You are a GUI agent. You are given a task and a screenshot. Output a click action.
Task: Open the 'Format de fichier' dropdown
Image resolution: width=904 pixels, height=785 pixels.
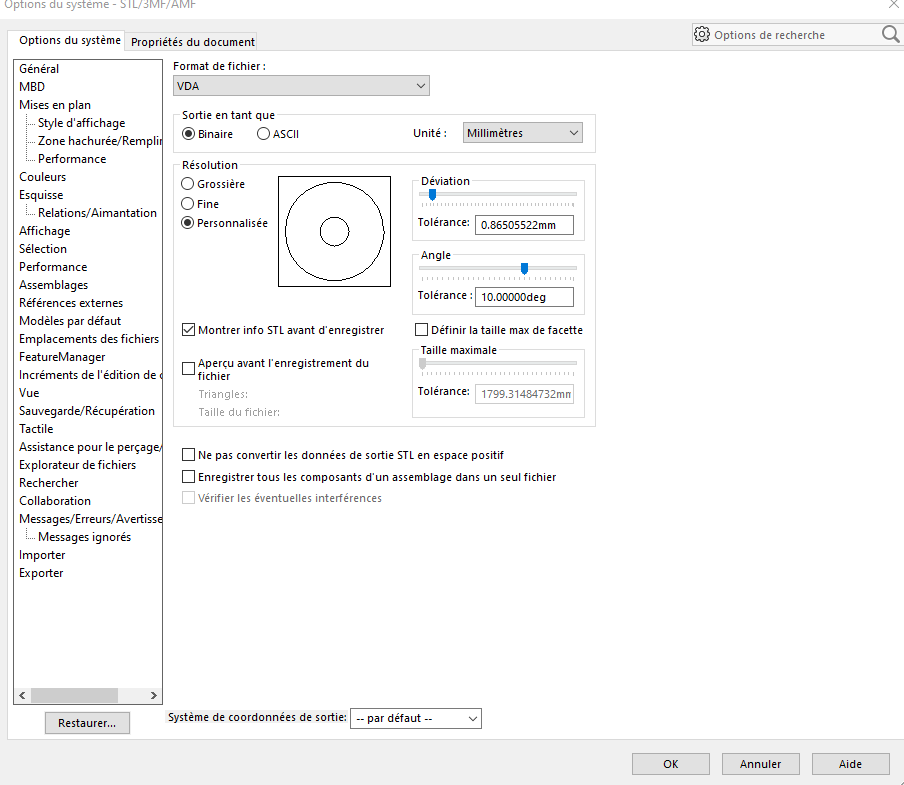pos(301,86)
